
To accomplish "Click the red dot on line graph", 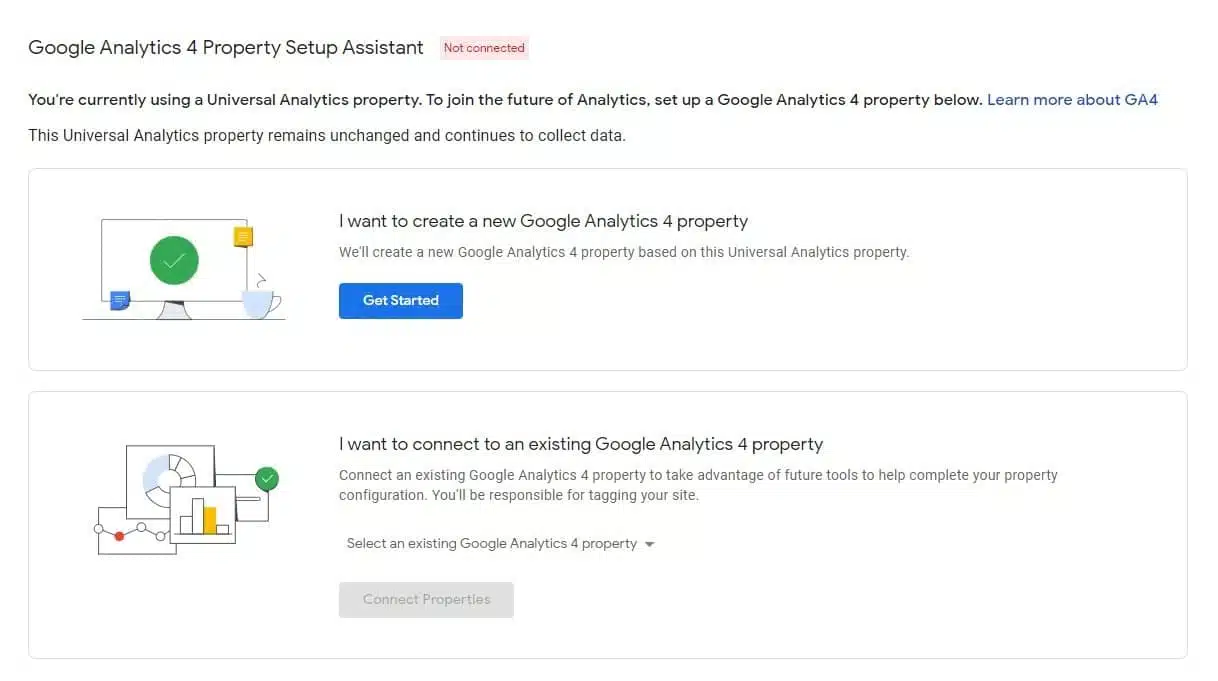I will [x=119, y=536].
